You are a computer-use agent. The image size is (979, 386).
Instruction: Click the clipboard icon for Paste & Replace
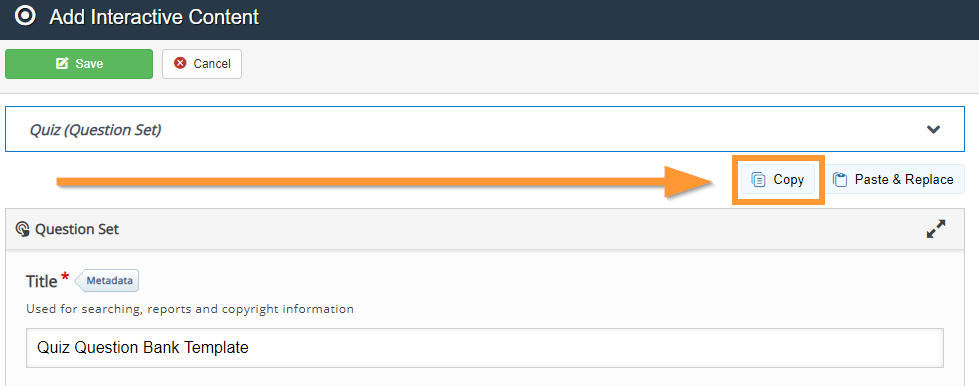[840, 180]
